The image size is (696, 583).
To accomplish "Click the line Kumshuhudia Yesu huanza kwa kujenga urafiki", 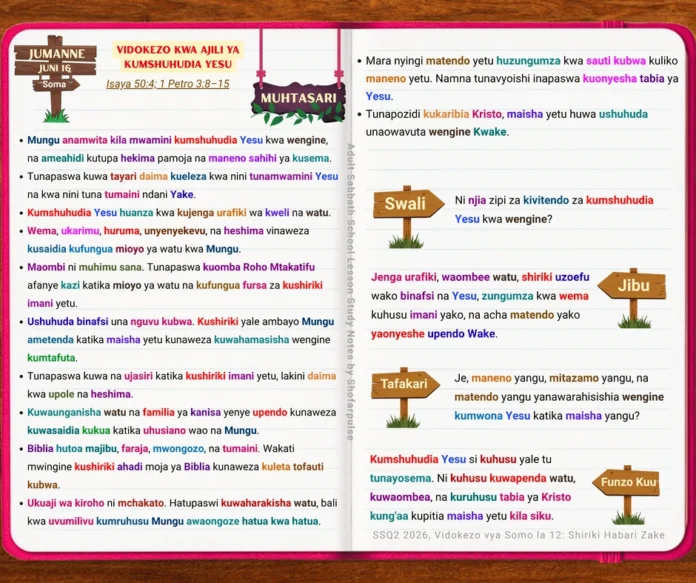I will point(179,213).
